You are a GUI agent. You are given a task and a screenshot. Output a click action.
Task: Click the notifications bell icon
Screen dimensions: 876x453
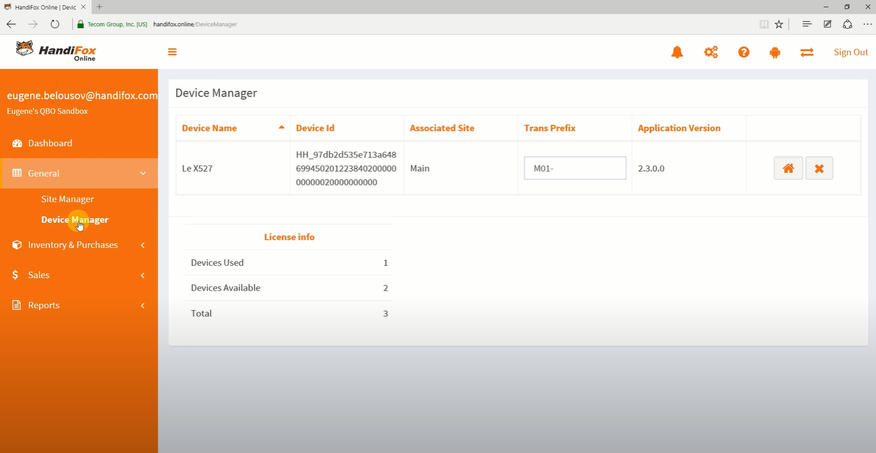coord(677,52)
